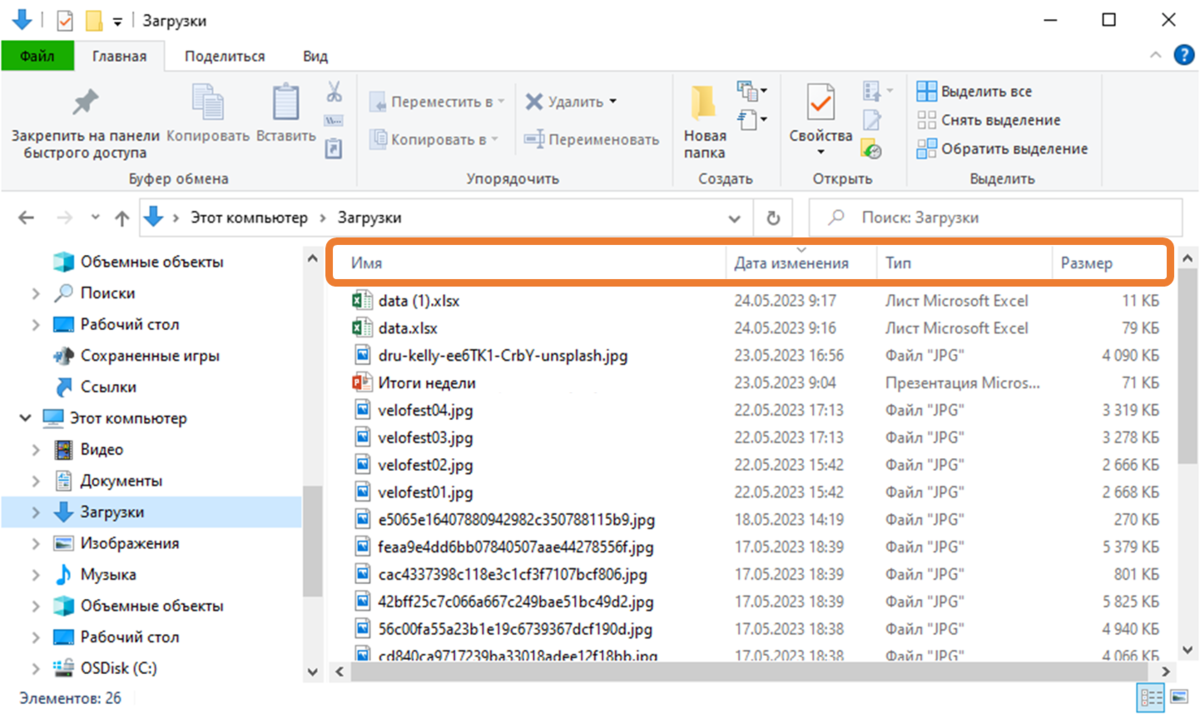Click the Выделить все button
Screen dimensions: 1200x714
(x=975, y=92)
